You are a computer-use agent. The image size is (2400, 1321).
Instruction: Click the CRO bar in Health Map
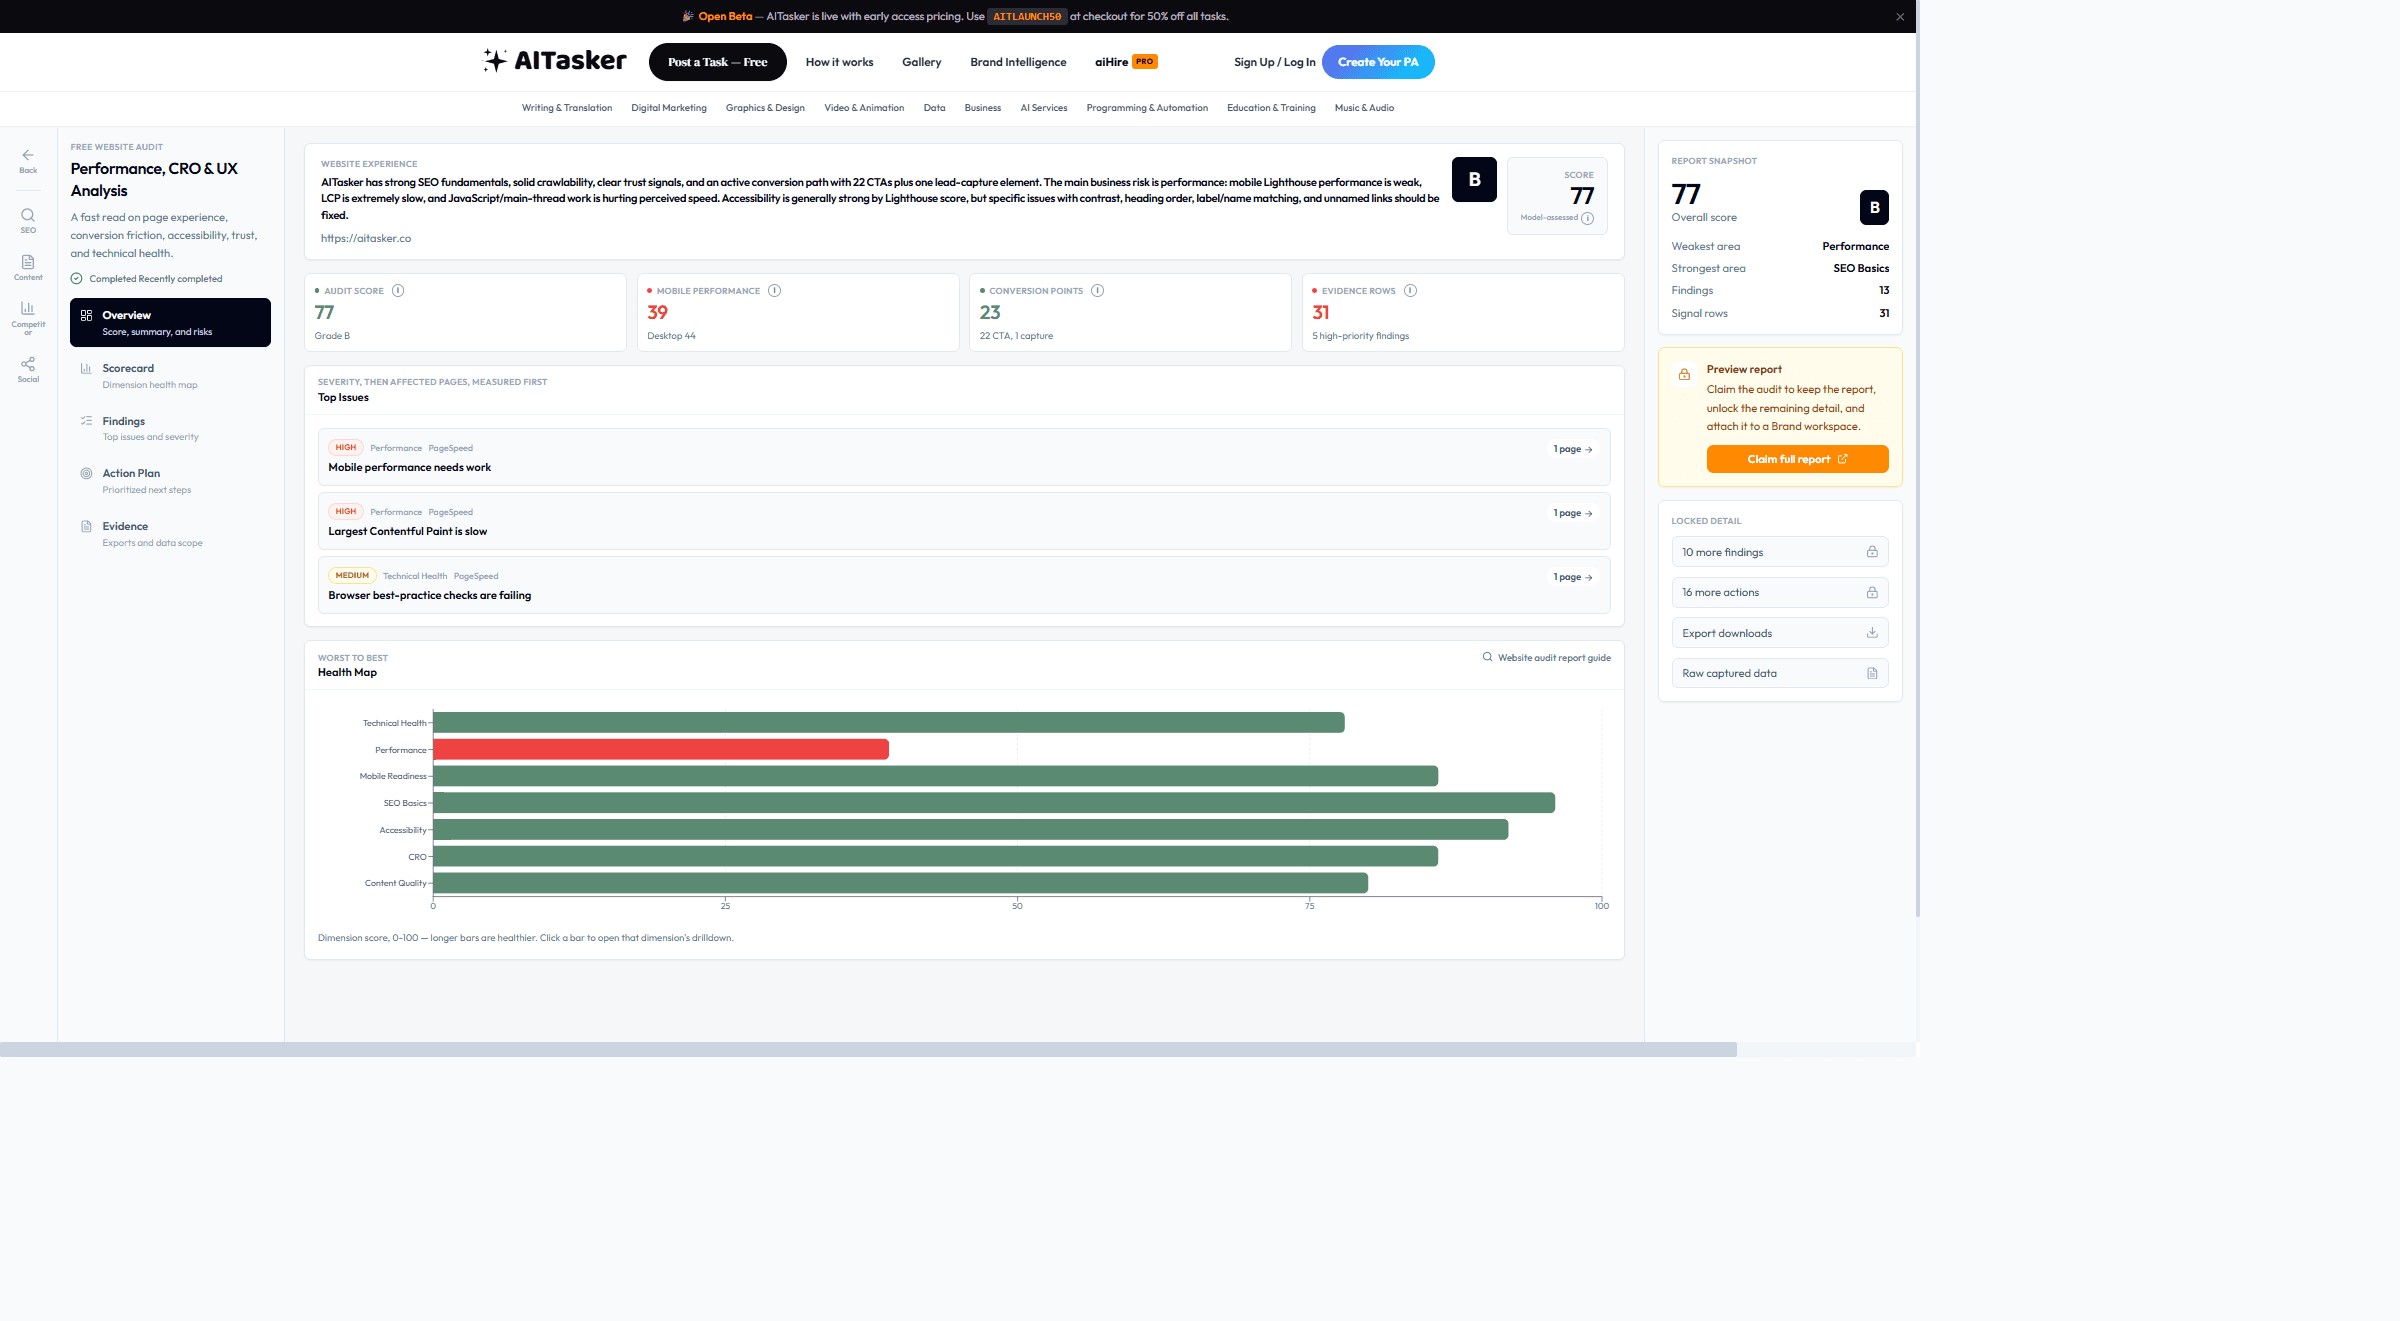click(x=936, y=856)
